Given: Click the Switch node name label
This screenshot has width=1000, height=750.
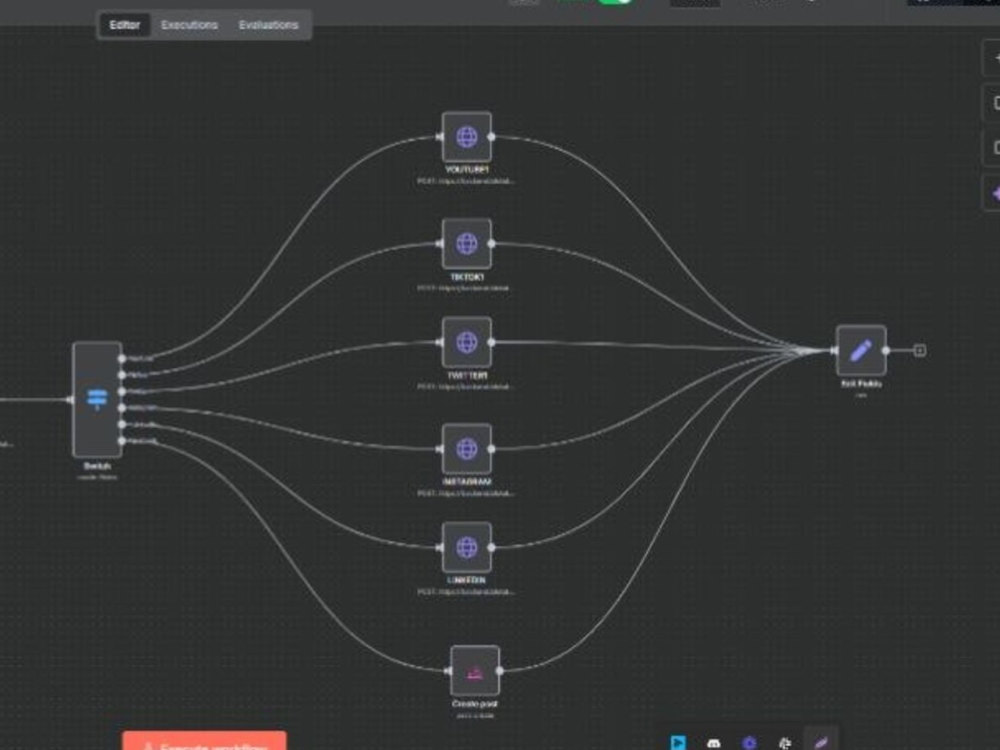Looking at the screenshot, I should pyautogui.click(x=97, y=466).
